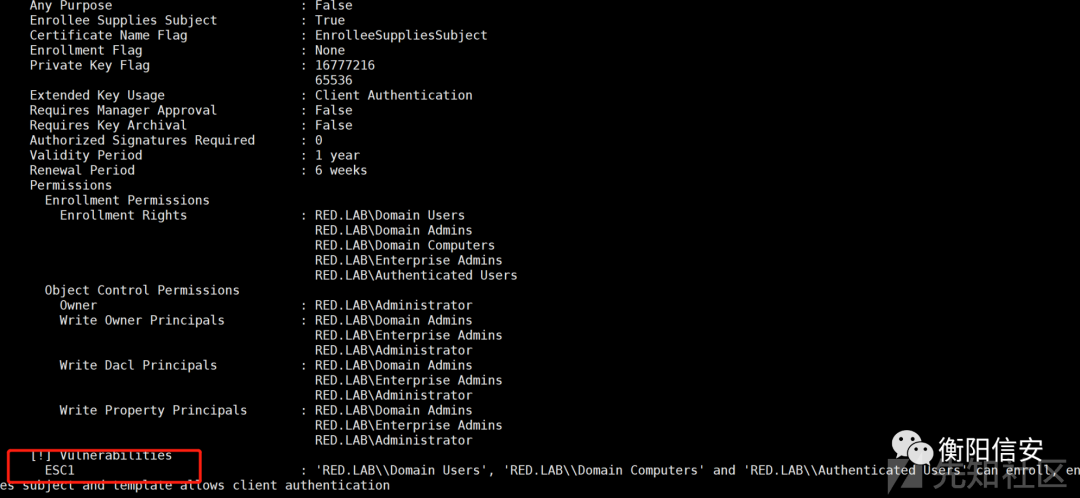Select the Owner RED.LAB\Administrator value
Viewport: 1080px width, 498px height.
coord(393,305)
